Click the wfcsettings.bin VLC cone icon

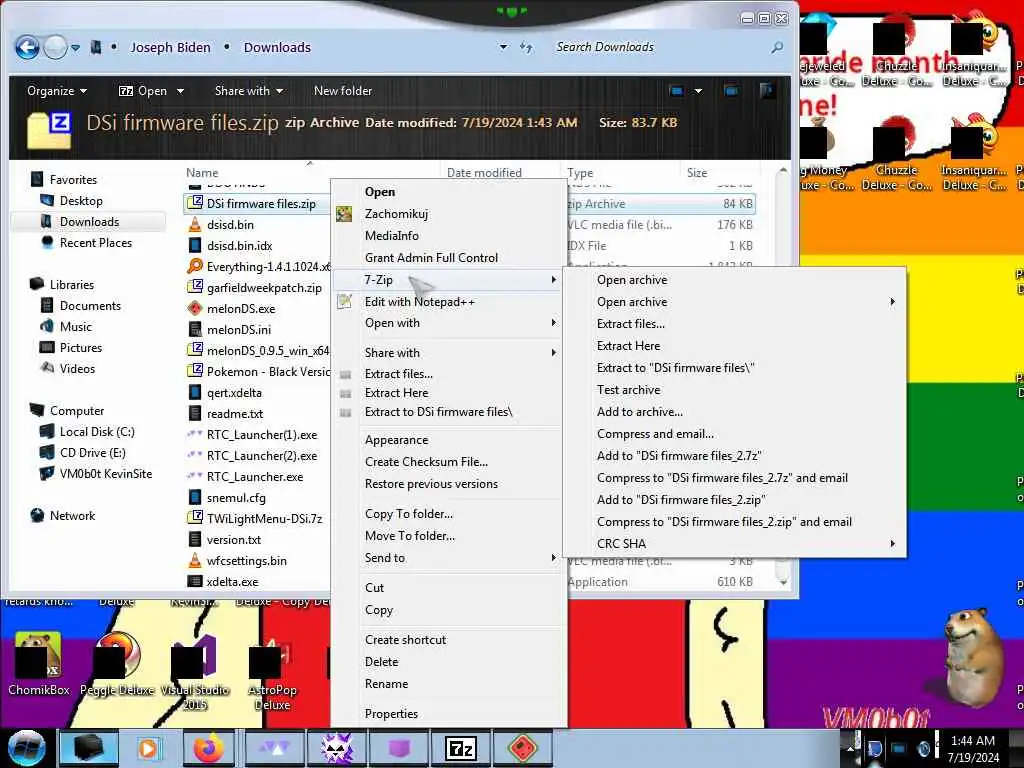(x=195, y=560)
